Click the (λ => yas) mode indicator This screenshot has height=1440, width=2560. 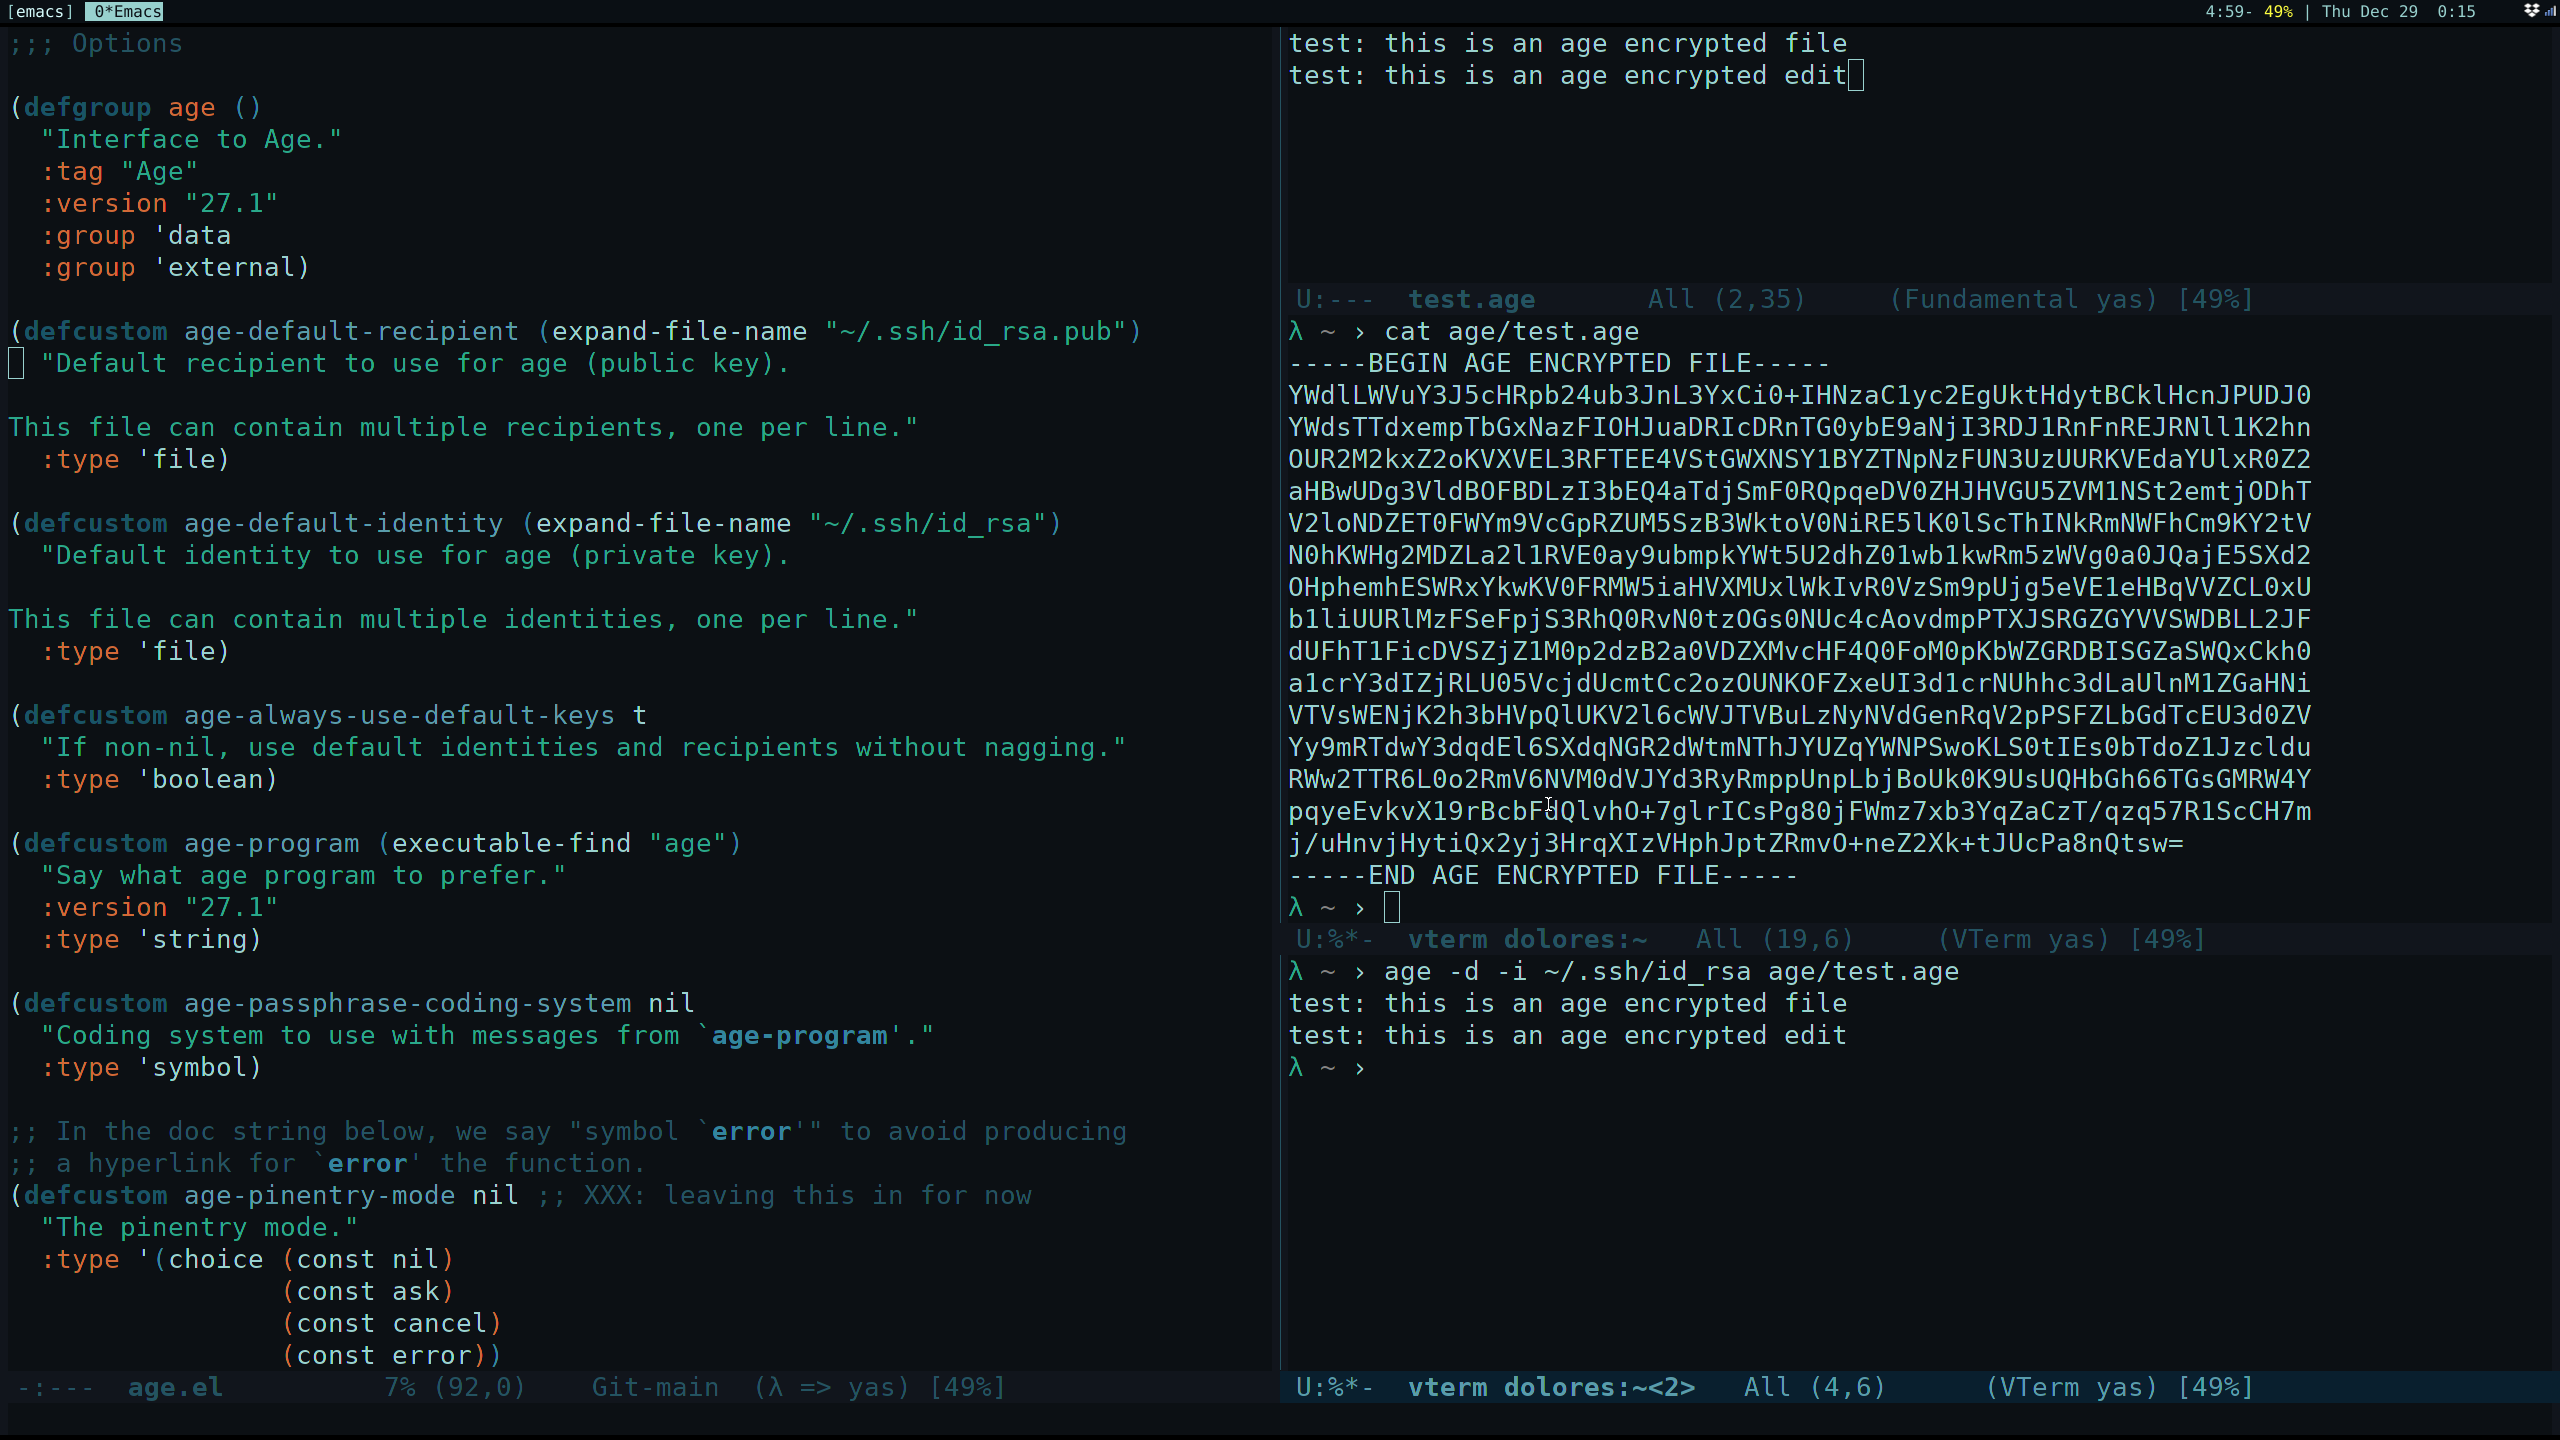[832, 1387]
